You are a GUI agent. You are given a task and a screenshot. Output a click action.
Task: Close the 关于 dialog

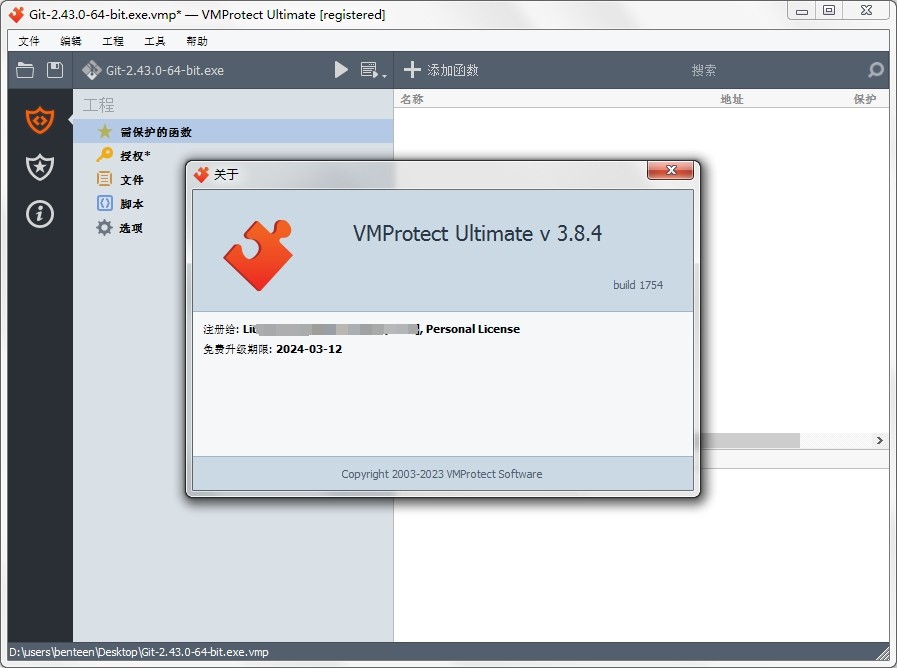670,170
